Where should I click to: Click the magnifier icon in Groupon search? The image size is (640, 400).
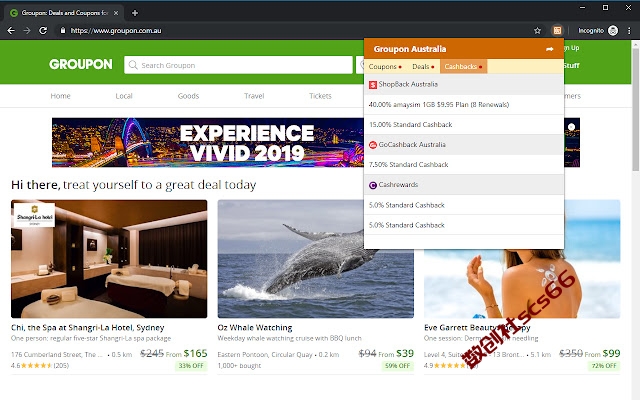[x=133, y=65]
